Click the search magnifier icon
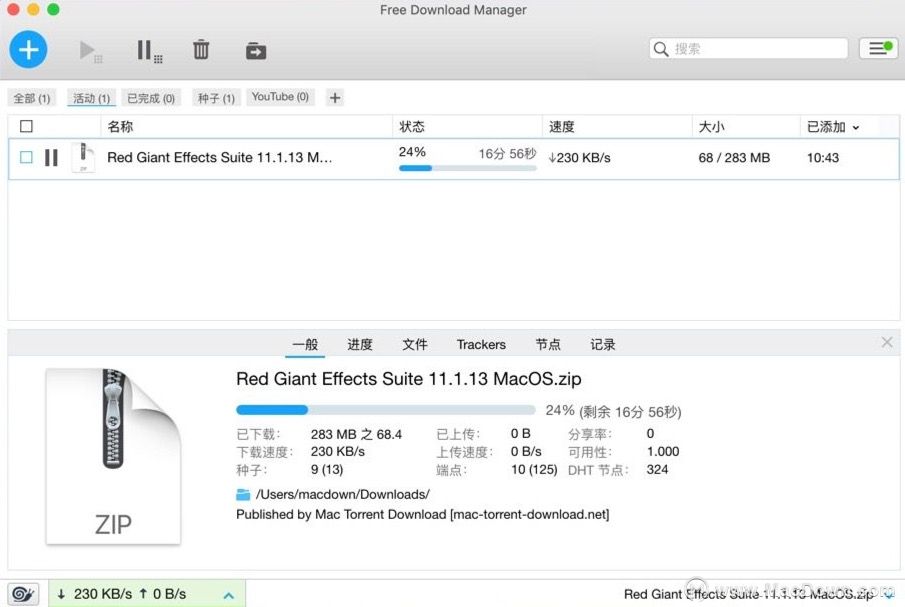The image size is (905, 607). pyautogui.click(x=661, y=49)
